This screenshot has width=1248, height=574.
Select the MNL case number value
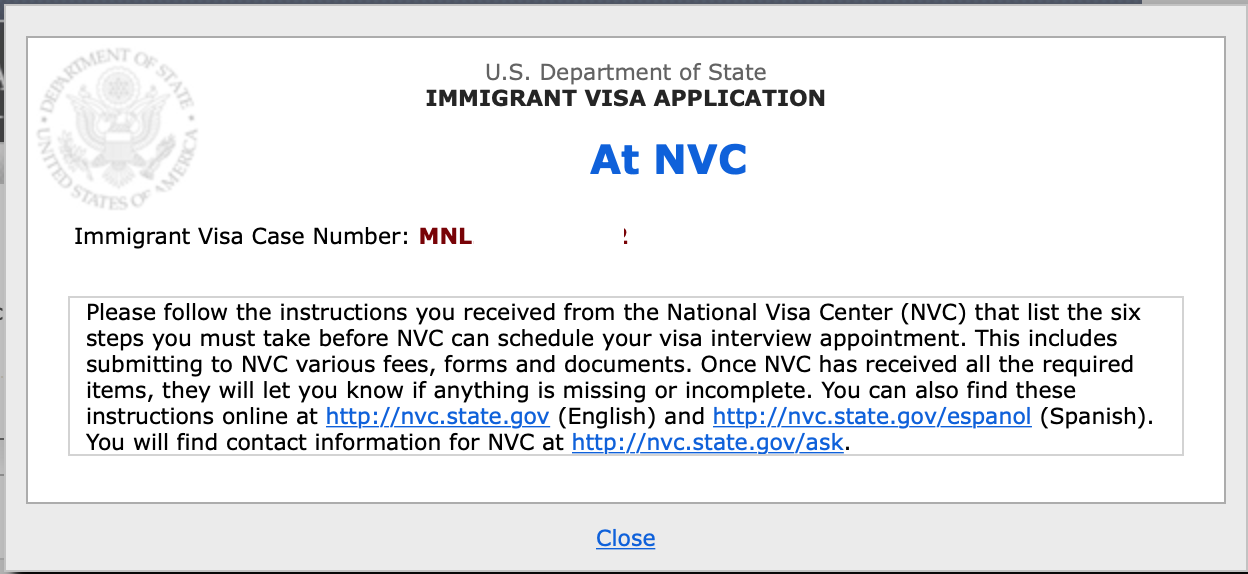pos(524,237)
